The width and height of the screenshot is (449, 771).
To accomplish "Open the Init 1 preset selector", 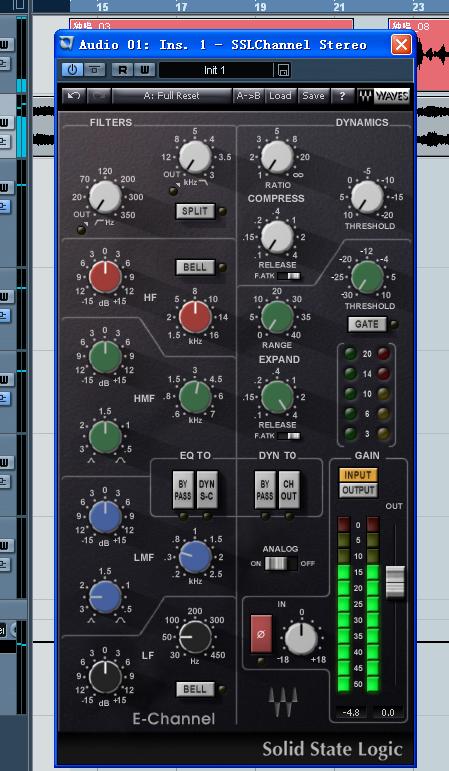I will coord(216,70).
